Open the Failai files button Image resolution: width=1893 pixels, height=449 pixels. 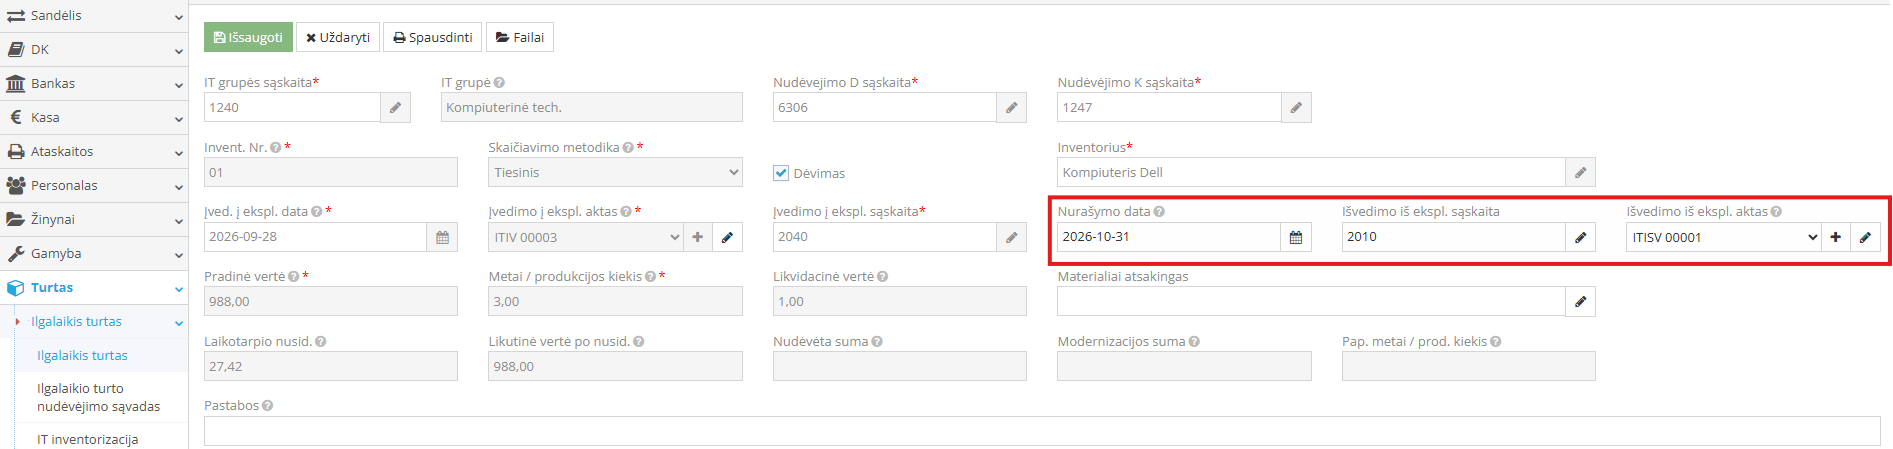520,37
